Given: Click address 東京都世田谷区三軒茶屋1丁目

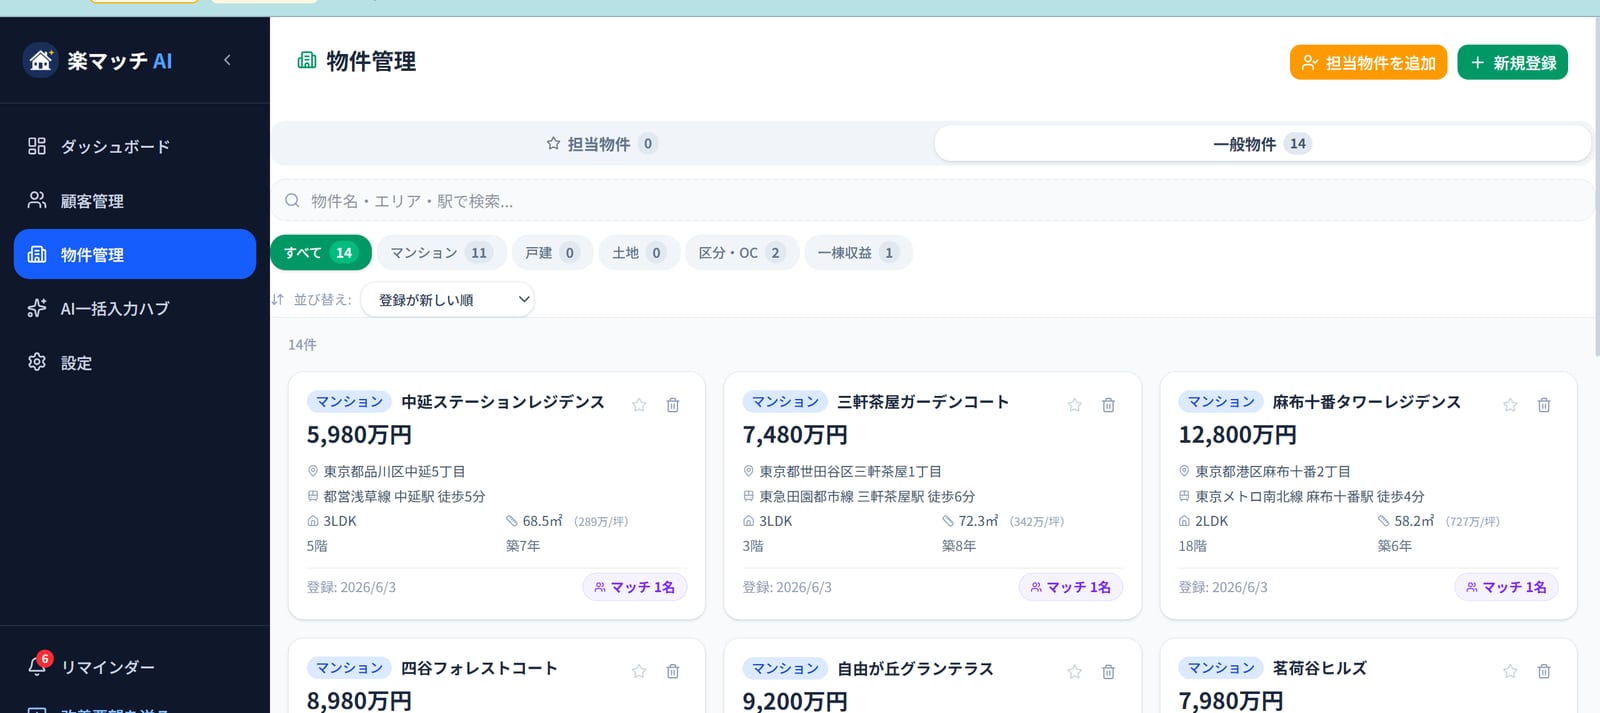Looking at the screenshot, I should point(850,471).
